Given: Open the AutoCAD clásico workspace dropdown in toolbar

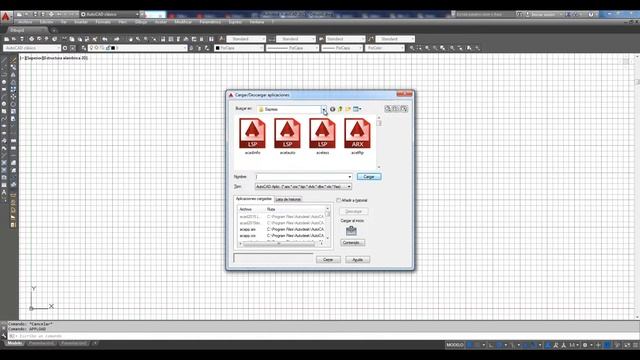Looking at the screenshot, I should tap(32, 48).
